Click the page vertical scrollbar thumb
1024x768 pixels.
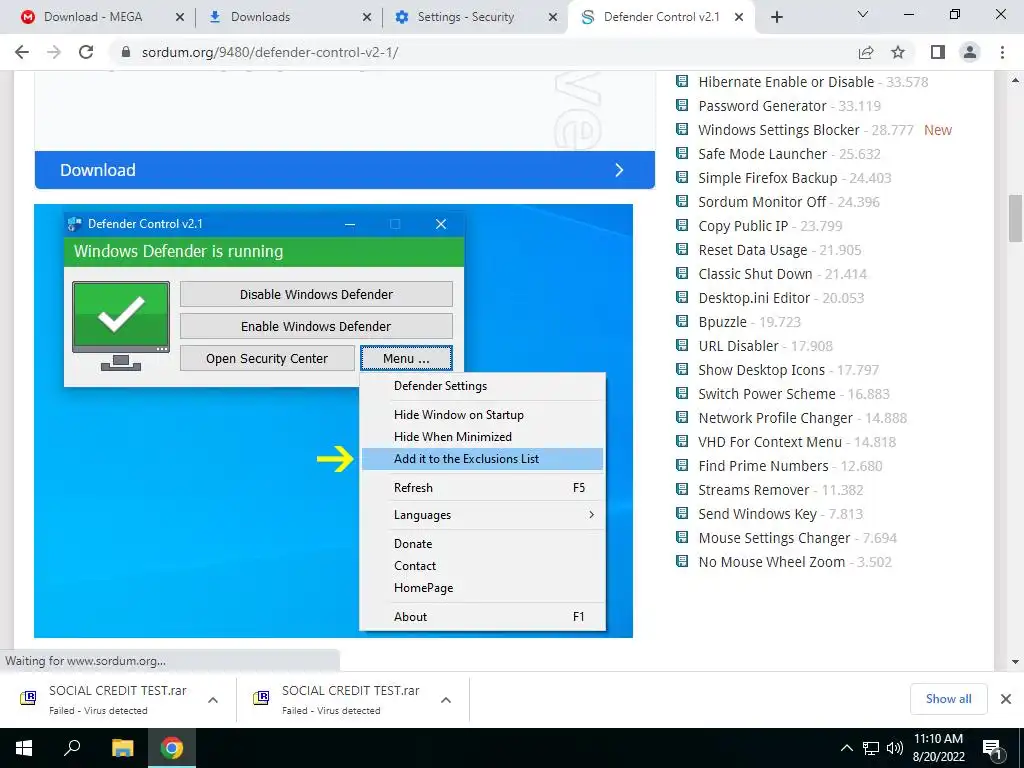[1016, 219]
